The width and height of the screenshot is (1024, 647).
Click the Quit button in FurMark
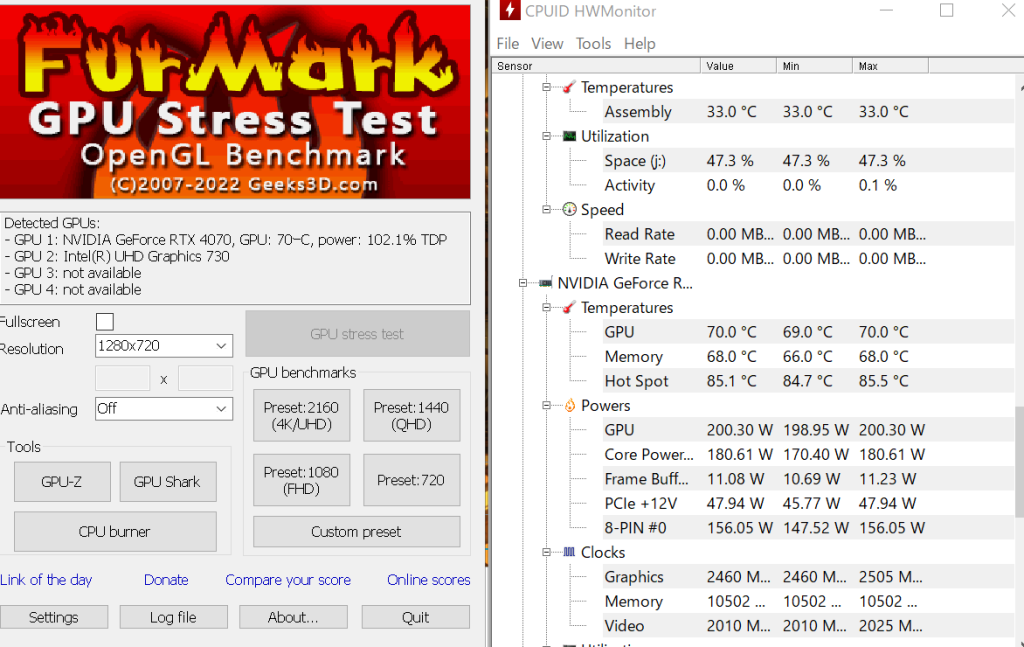click(x=415, y=617)
